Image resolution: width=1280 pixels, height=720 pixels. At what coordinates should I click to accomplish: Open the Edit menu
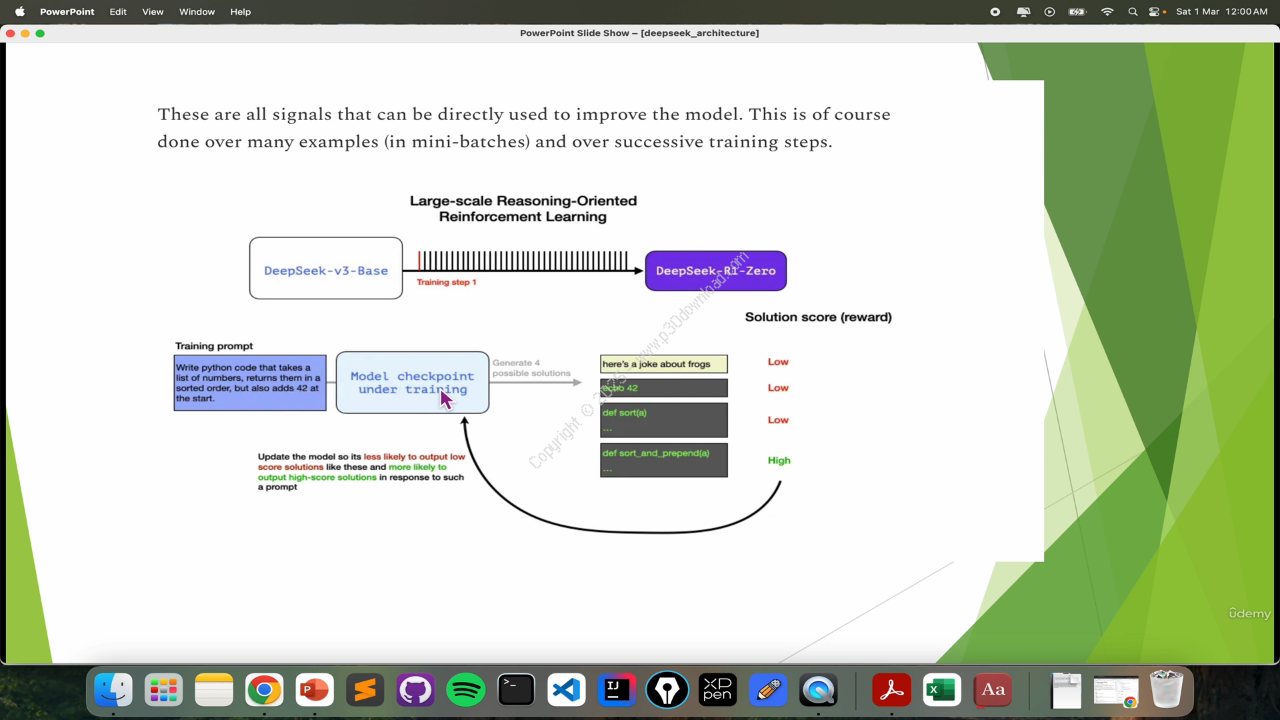118,12
